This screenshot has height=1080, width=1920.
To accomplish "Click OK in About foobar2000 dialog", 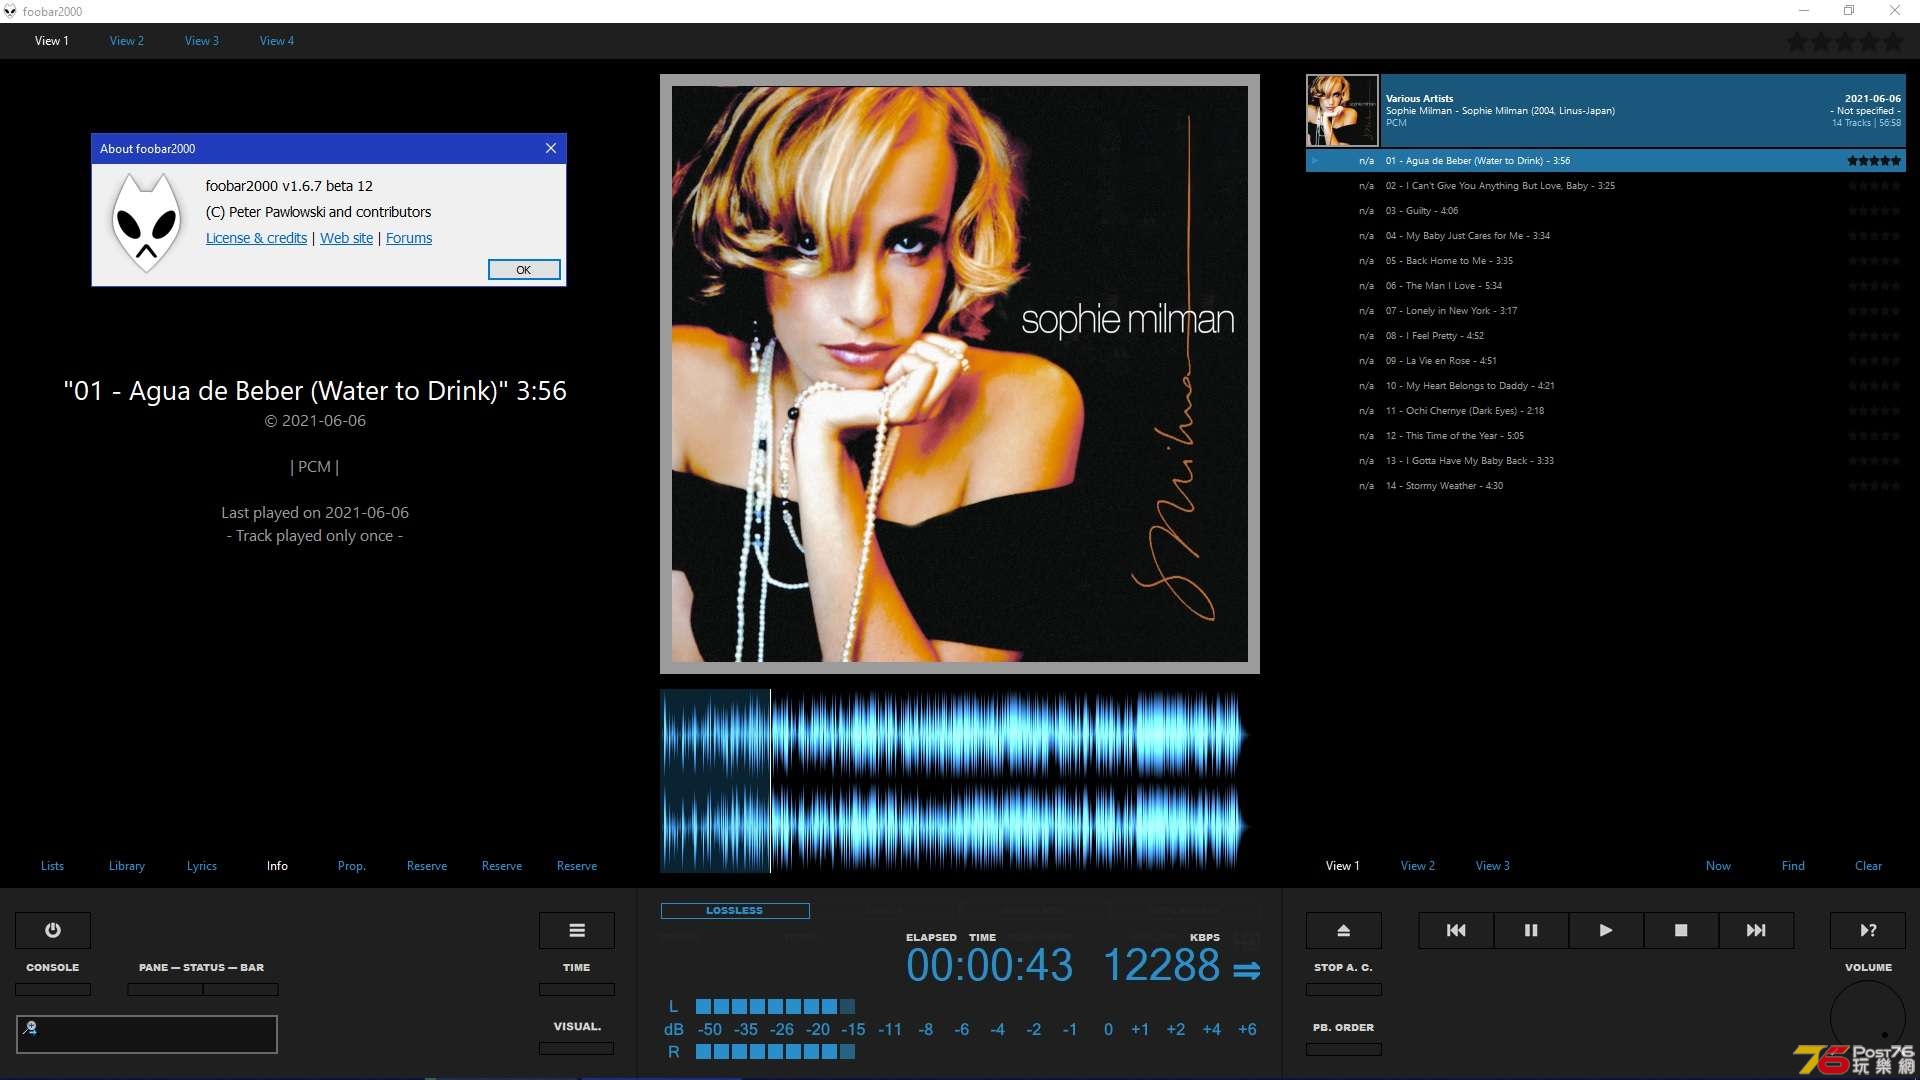I will point(524,270).
